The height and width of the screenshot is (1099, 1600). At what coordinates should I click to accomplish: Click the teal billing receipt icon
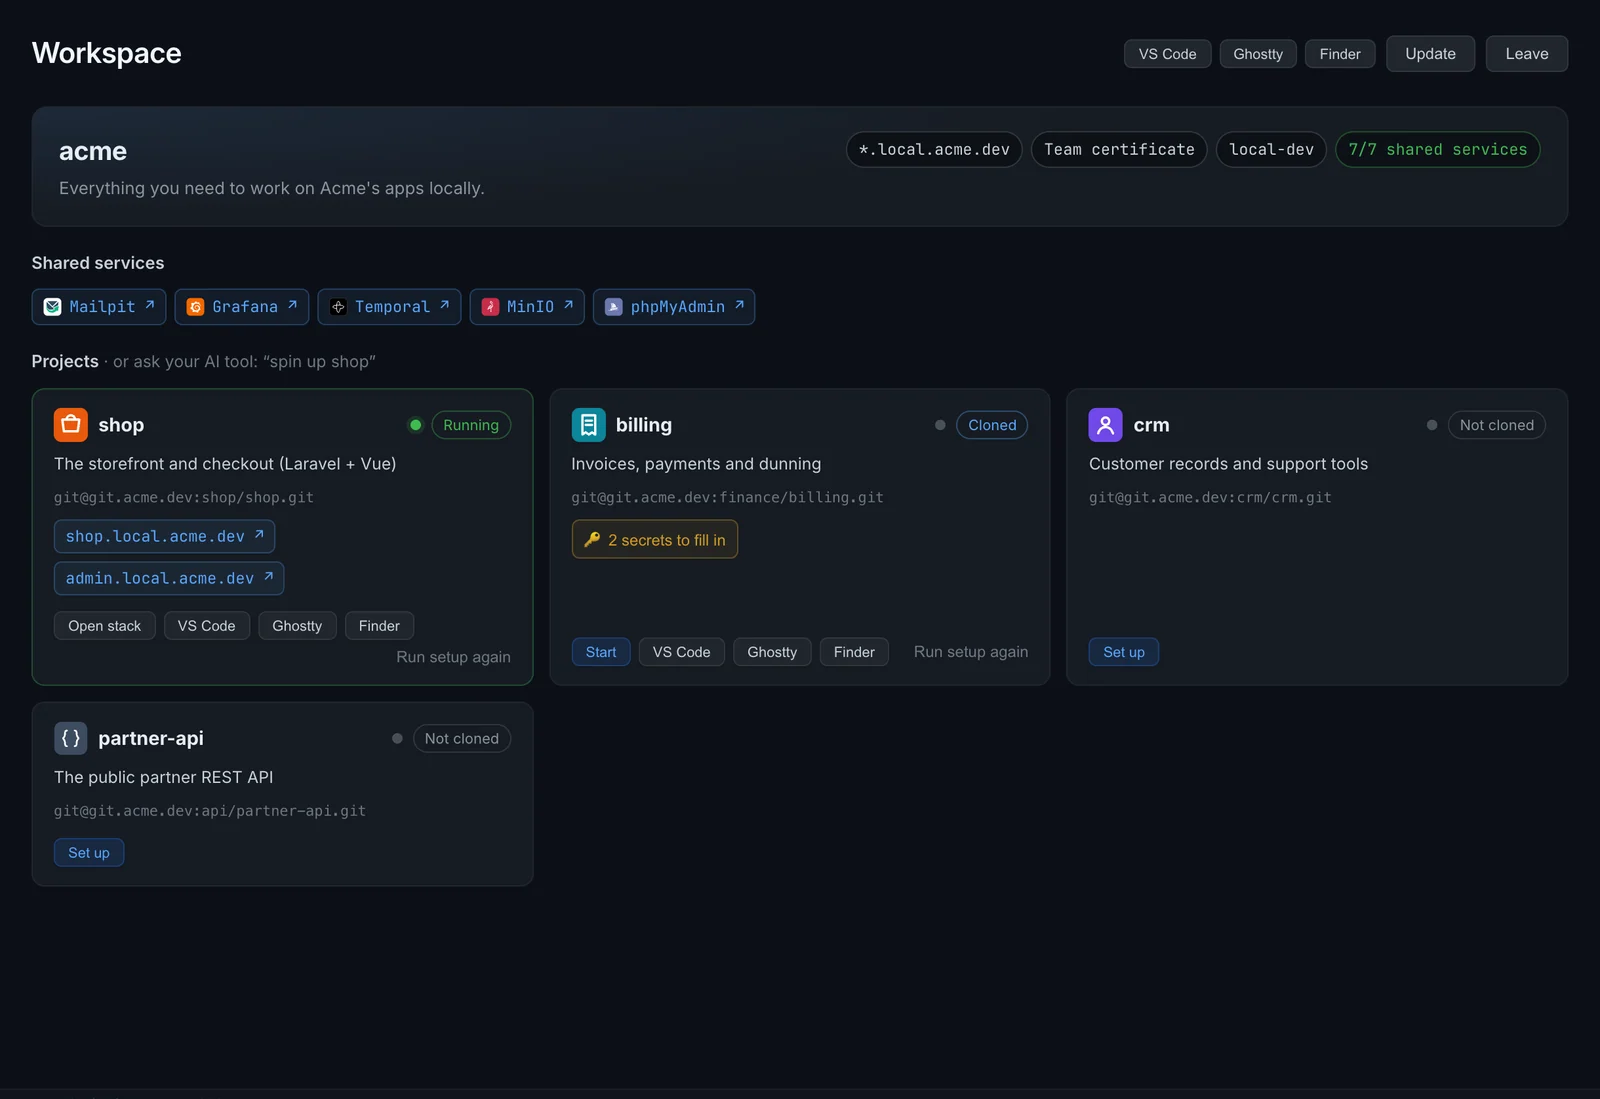click(x=588, y=425)
